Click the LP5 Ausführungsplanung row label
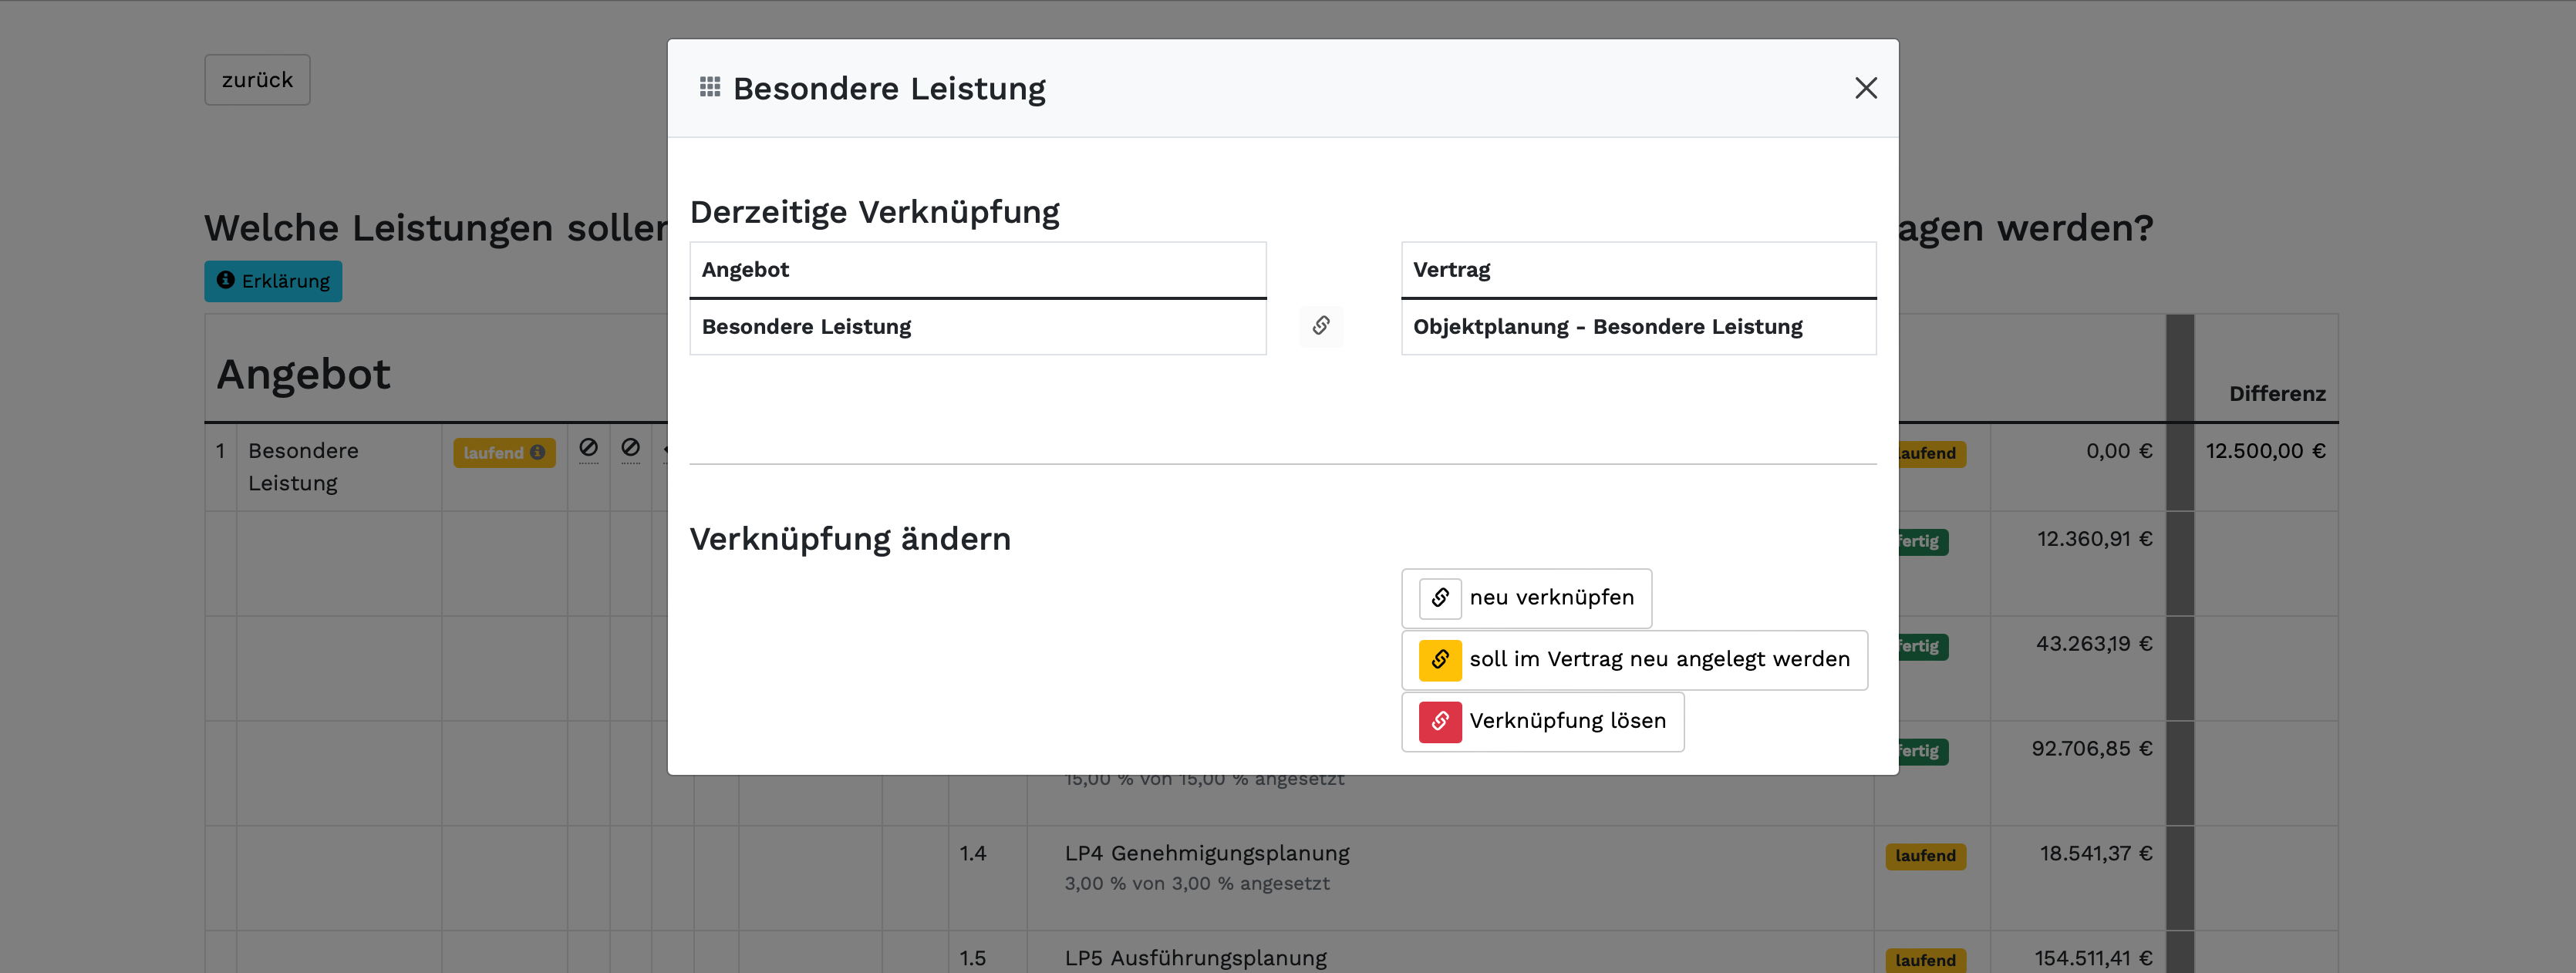The image size is (2576, 973). coord(1195,958)
